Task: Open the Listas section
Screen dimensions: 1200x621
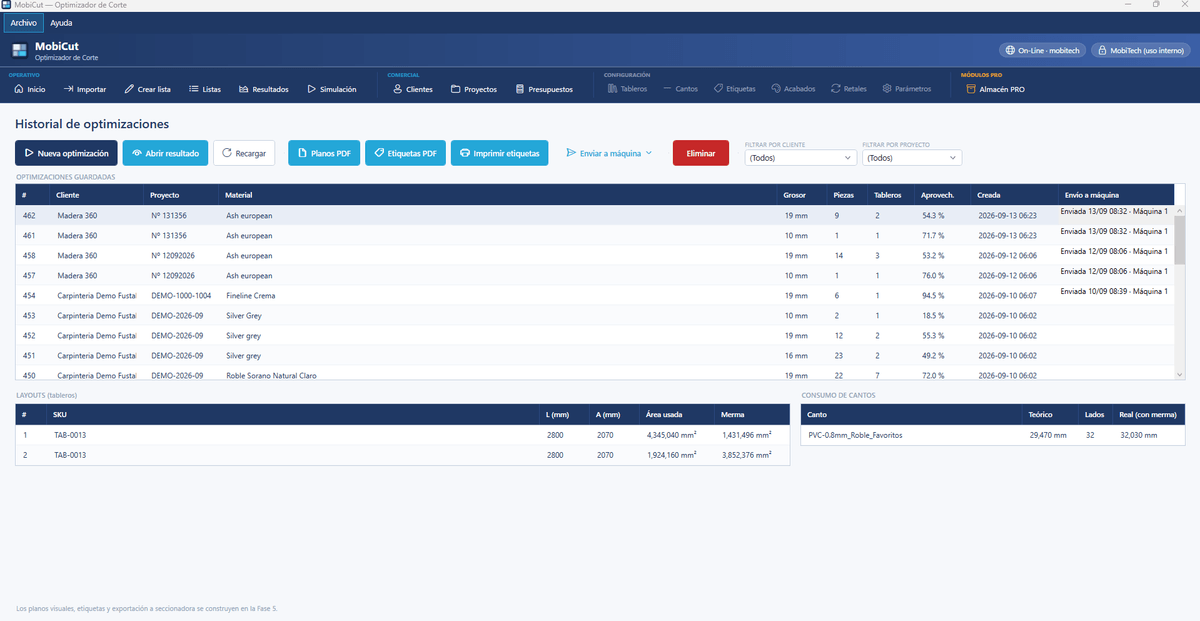Action: [205, 89]
